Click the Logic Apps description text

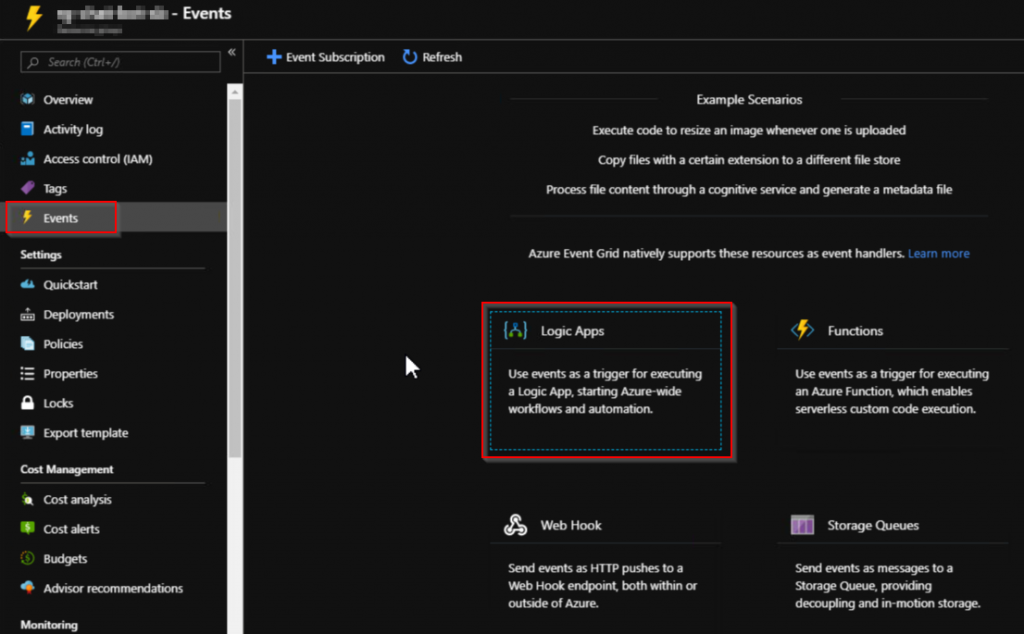pyautogui.click(x=605, y=391)
